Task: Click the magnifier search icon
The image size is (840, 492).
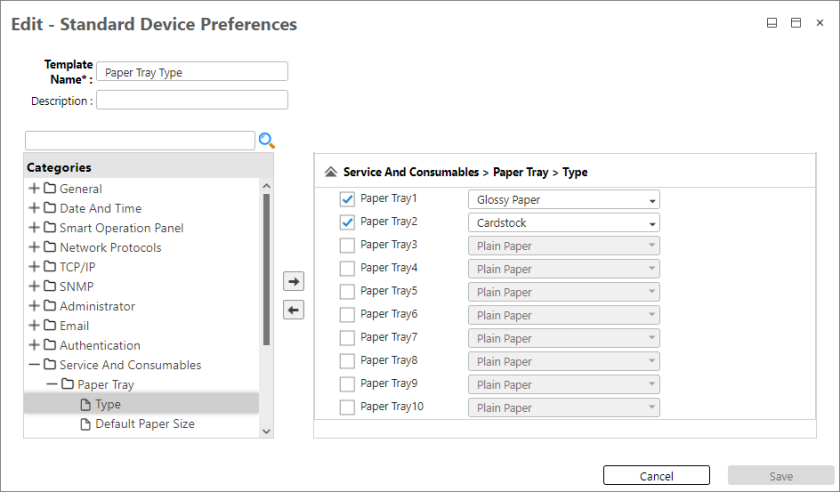Action: coord(267,140)
